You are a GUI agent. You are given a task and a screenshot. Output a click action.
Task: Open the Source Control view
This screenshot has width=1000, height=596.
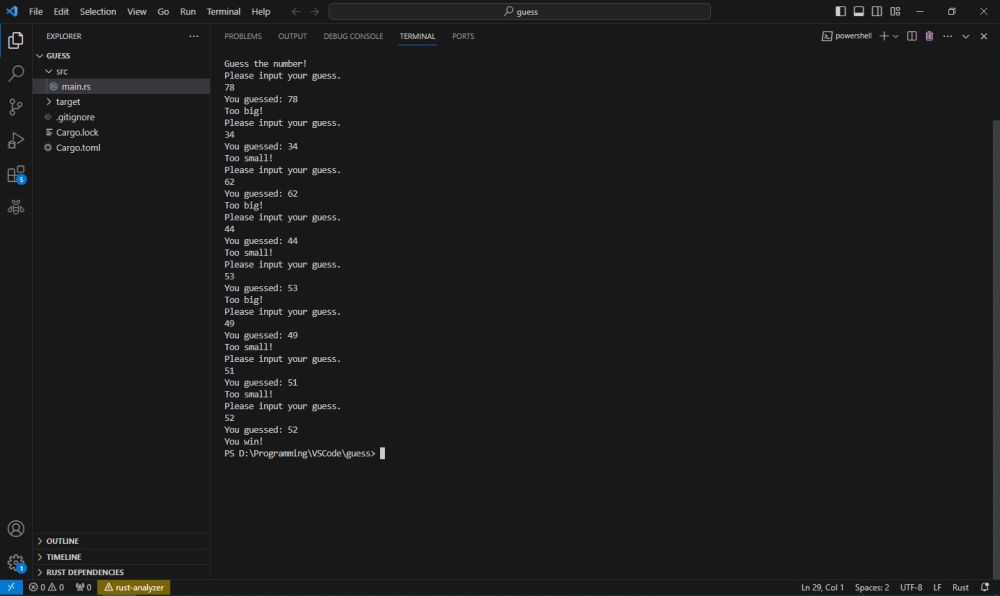pyautogui.click(x=16, y=106)
